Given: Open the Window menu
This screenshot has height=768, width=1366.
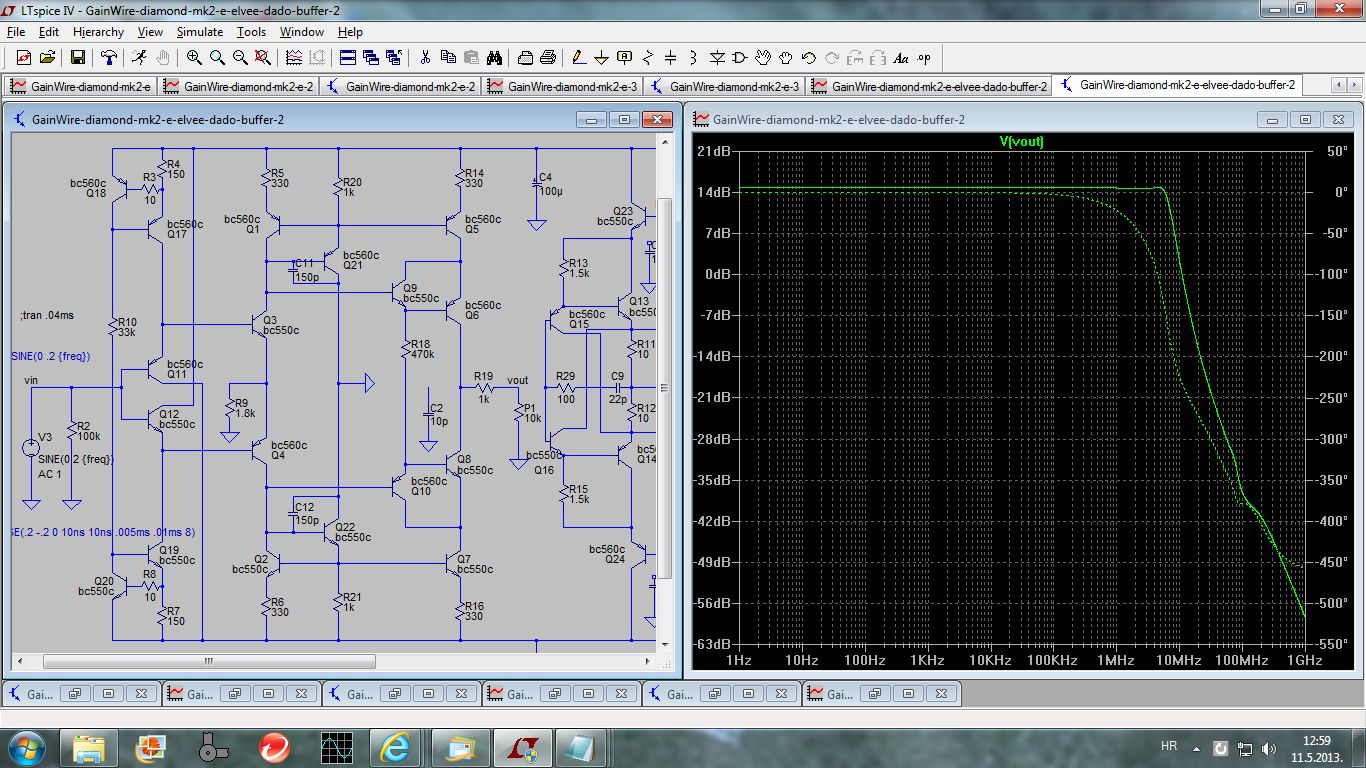Looking at the screenshot, I should (301, 32).
